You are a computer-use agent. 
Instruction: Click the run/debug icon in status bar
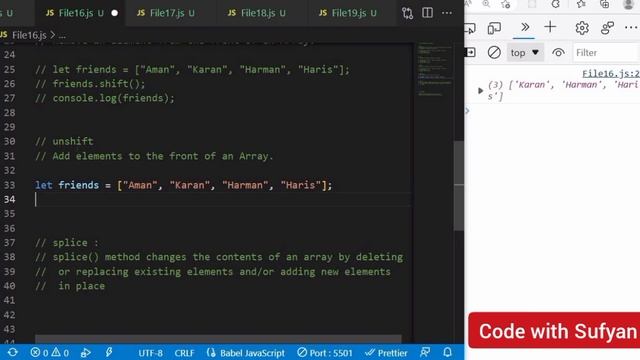coord(85,353)
